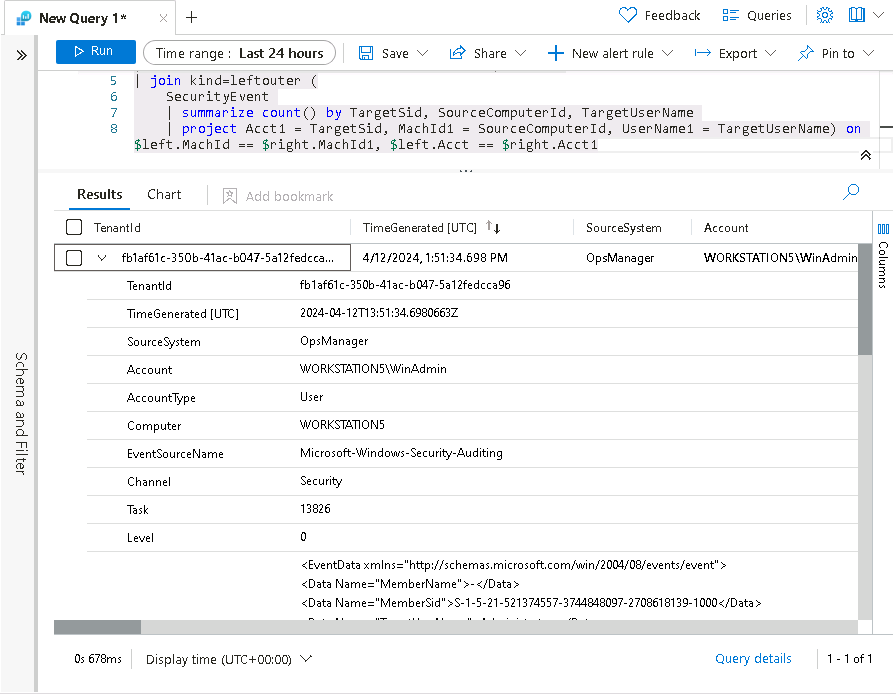The width and height of the screenshot is (896, 694).
Task: Click the 1 - 1 of 1 result count
Action: [x=850, y=659]
